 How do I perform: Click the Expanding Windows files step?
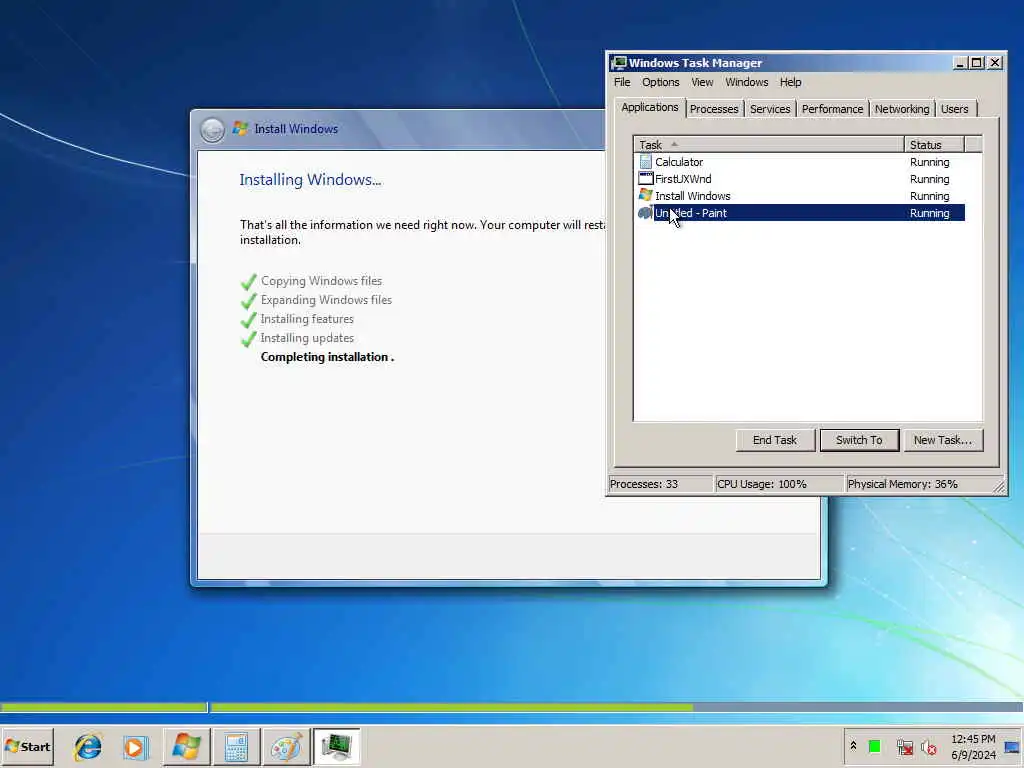[327, 300]
